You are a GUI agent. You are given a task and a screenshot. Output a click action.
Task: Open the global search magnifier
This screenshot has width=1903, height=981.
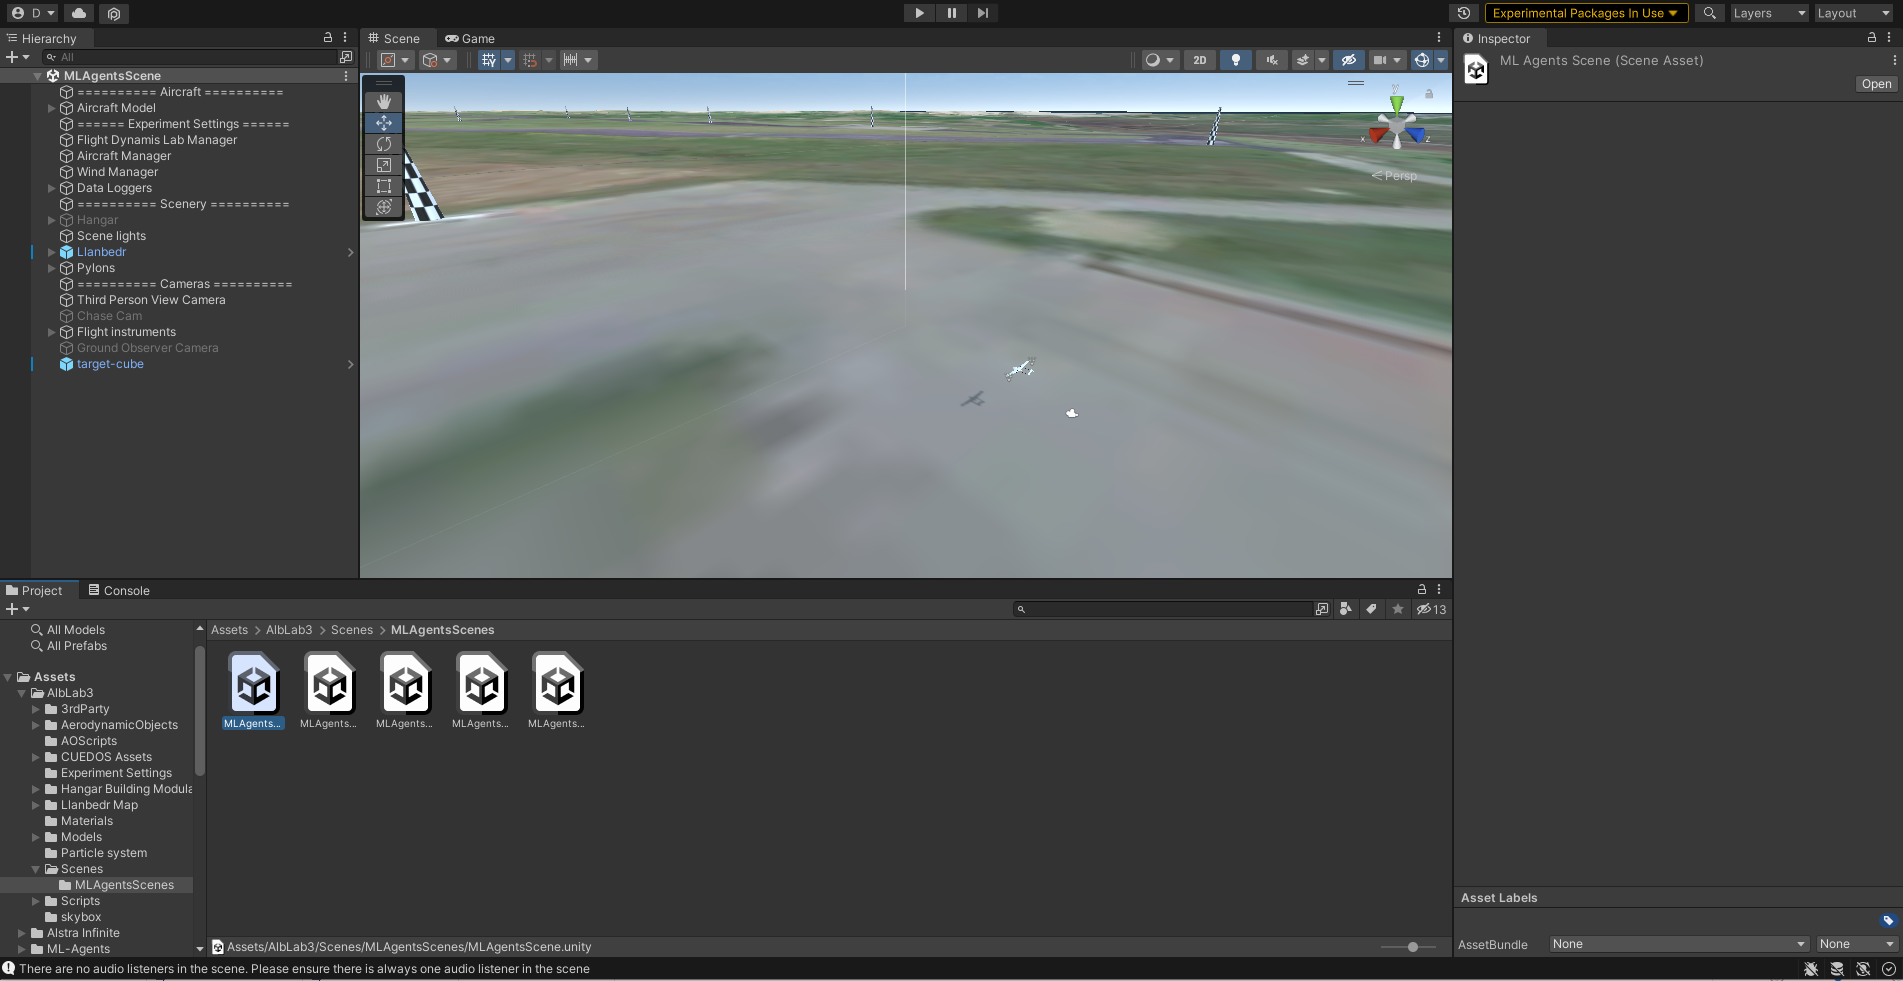click(1710, 13)
